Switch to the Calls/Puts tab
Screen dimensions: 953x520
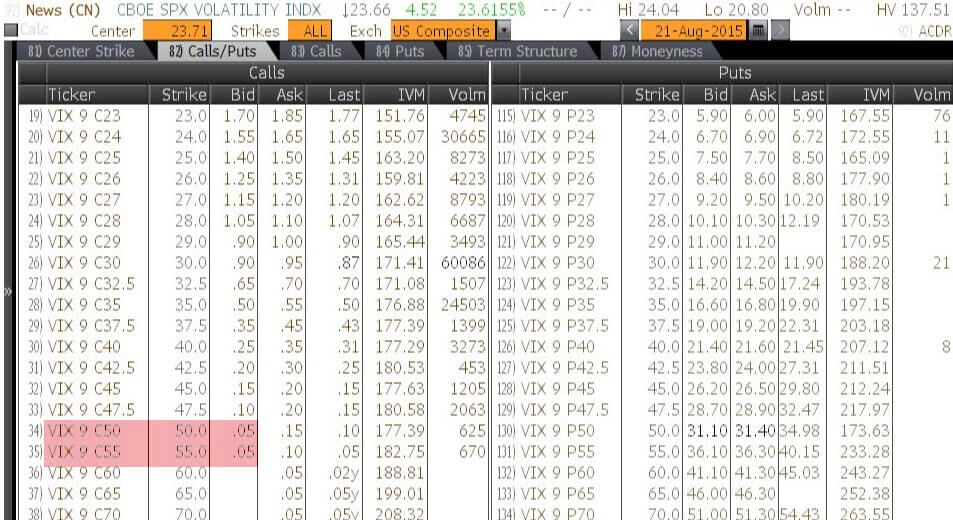pos(213,51)
